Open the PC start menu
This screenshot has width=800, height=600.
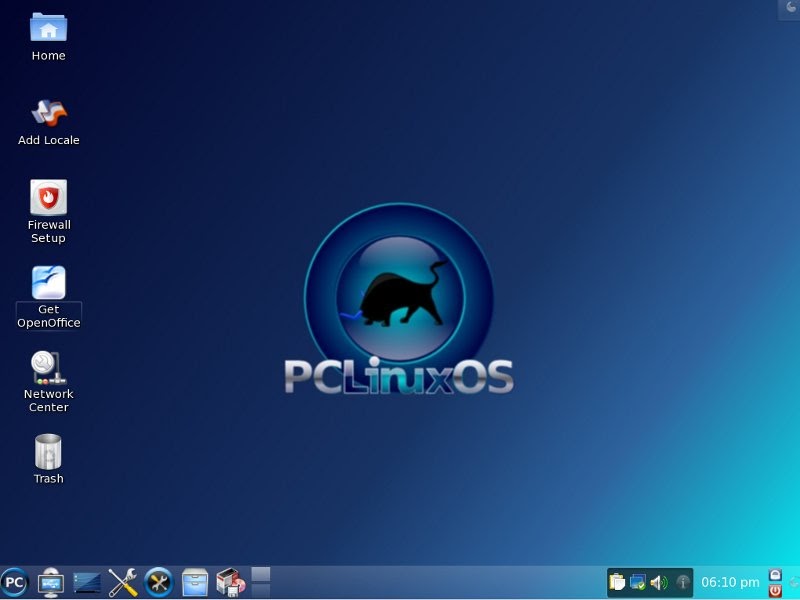click(x=17, y=582)
